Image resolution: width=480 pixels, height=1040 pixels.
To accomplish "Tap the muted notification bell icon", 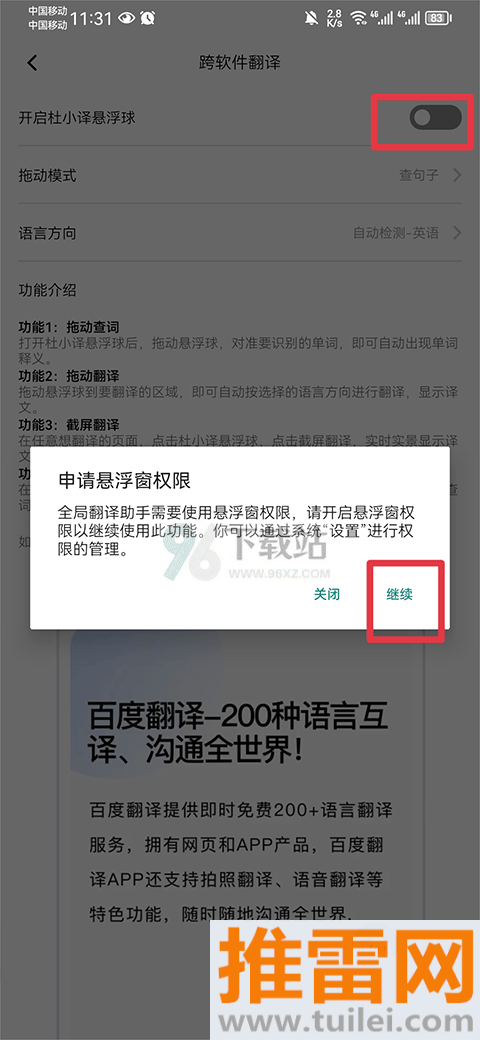I will 311,18.
